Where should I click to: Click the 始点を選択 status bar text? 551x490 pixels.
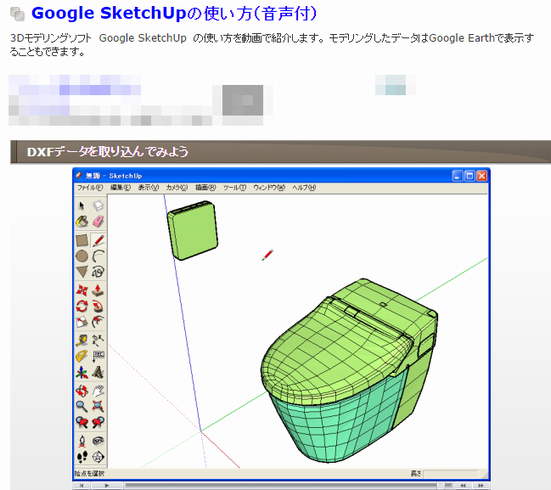click(x=89, y=473)
